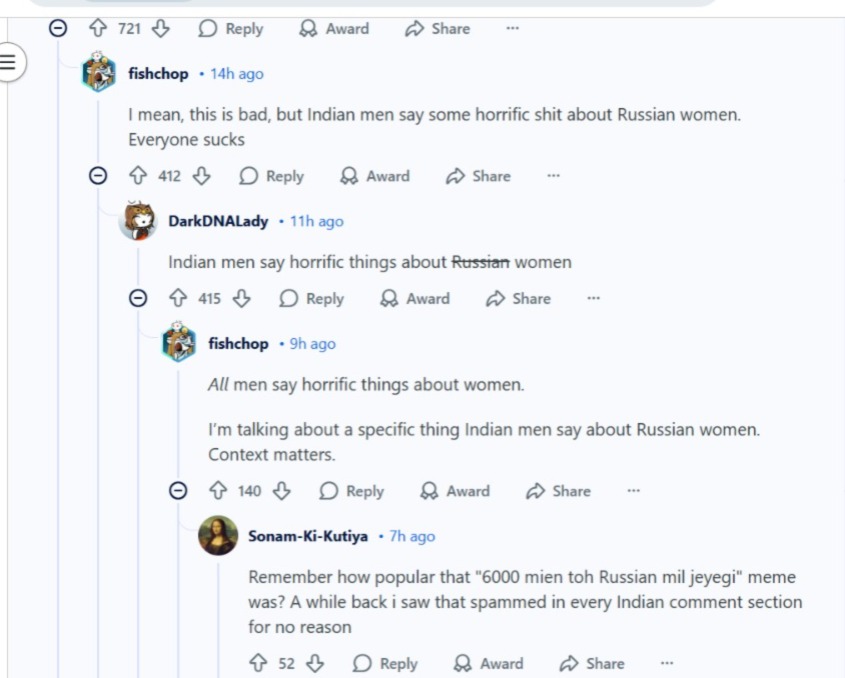Screen dimensions: 845x678
Task: Collapse fishchop's comment thread with 412 votes
Action: pyautogui.click(x=98, y=176)
